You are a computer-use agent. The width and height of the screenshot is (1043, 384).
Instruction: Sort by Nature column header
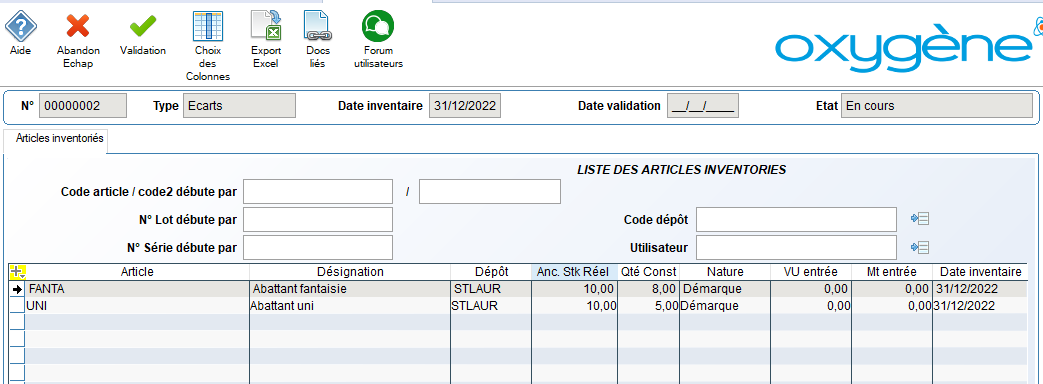click(x=725, y=272)
